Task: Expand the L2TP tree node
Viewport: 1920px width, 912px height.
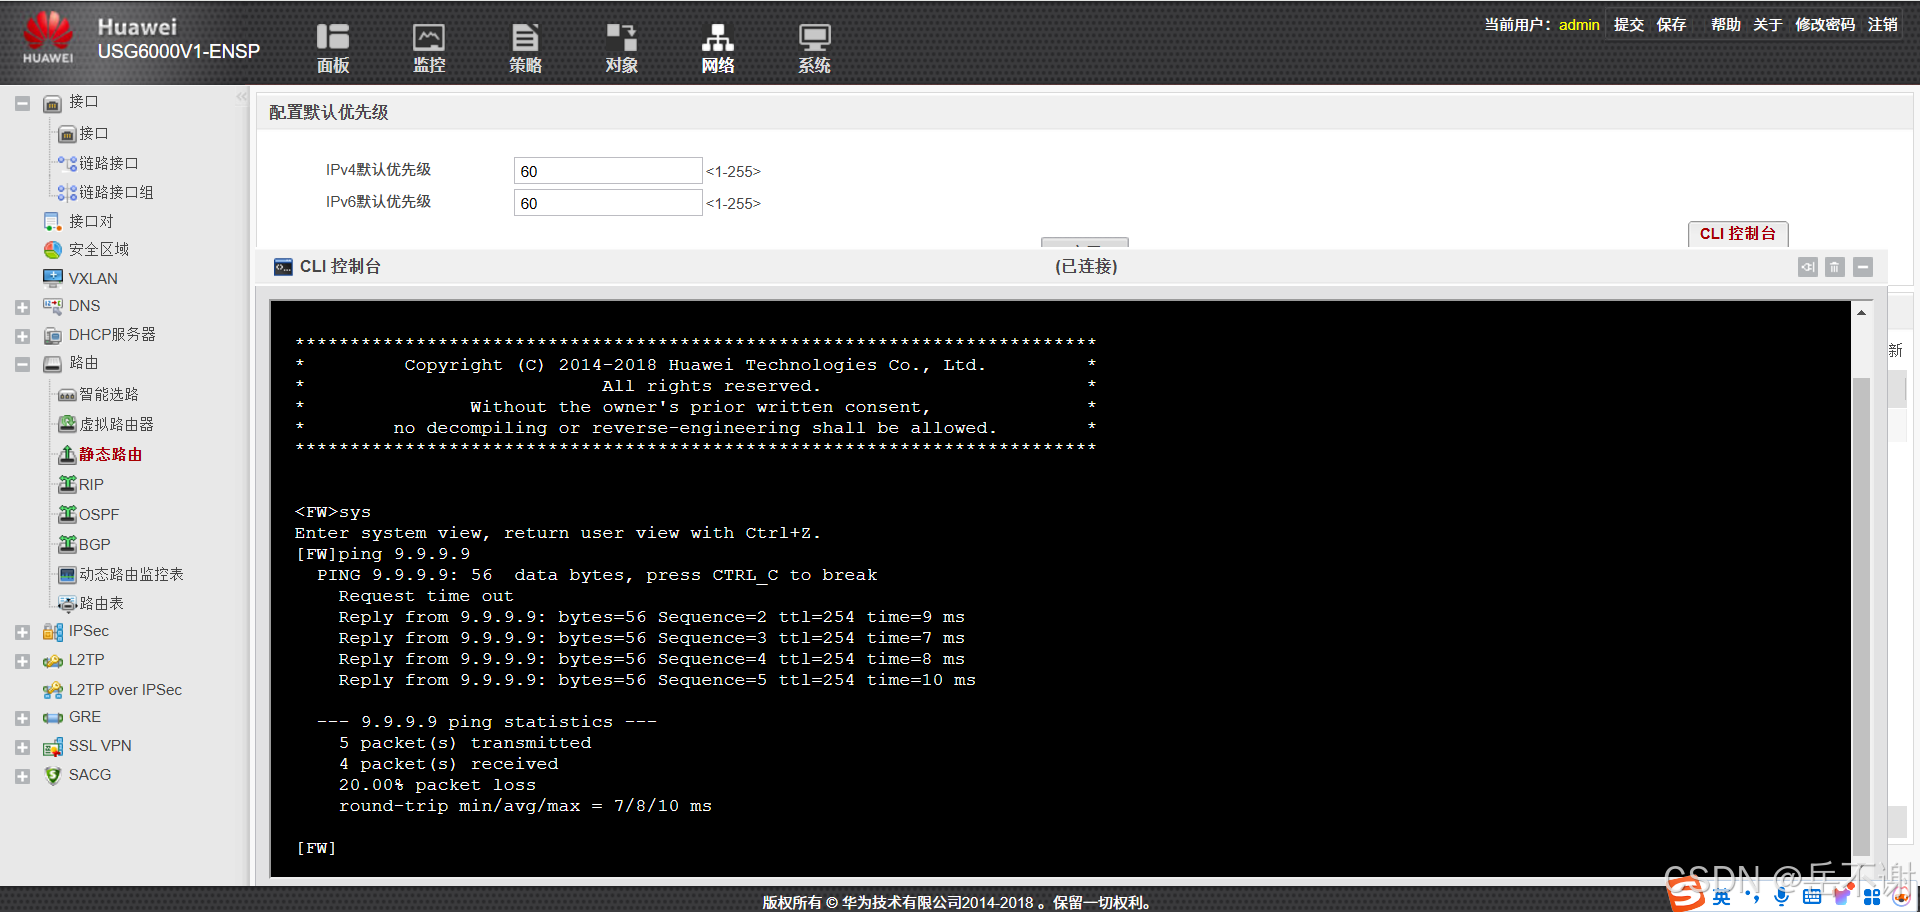Action: click(x=22, y=661)
